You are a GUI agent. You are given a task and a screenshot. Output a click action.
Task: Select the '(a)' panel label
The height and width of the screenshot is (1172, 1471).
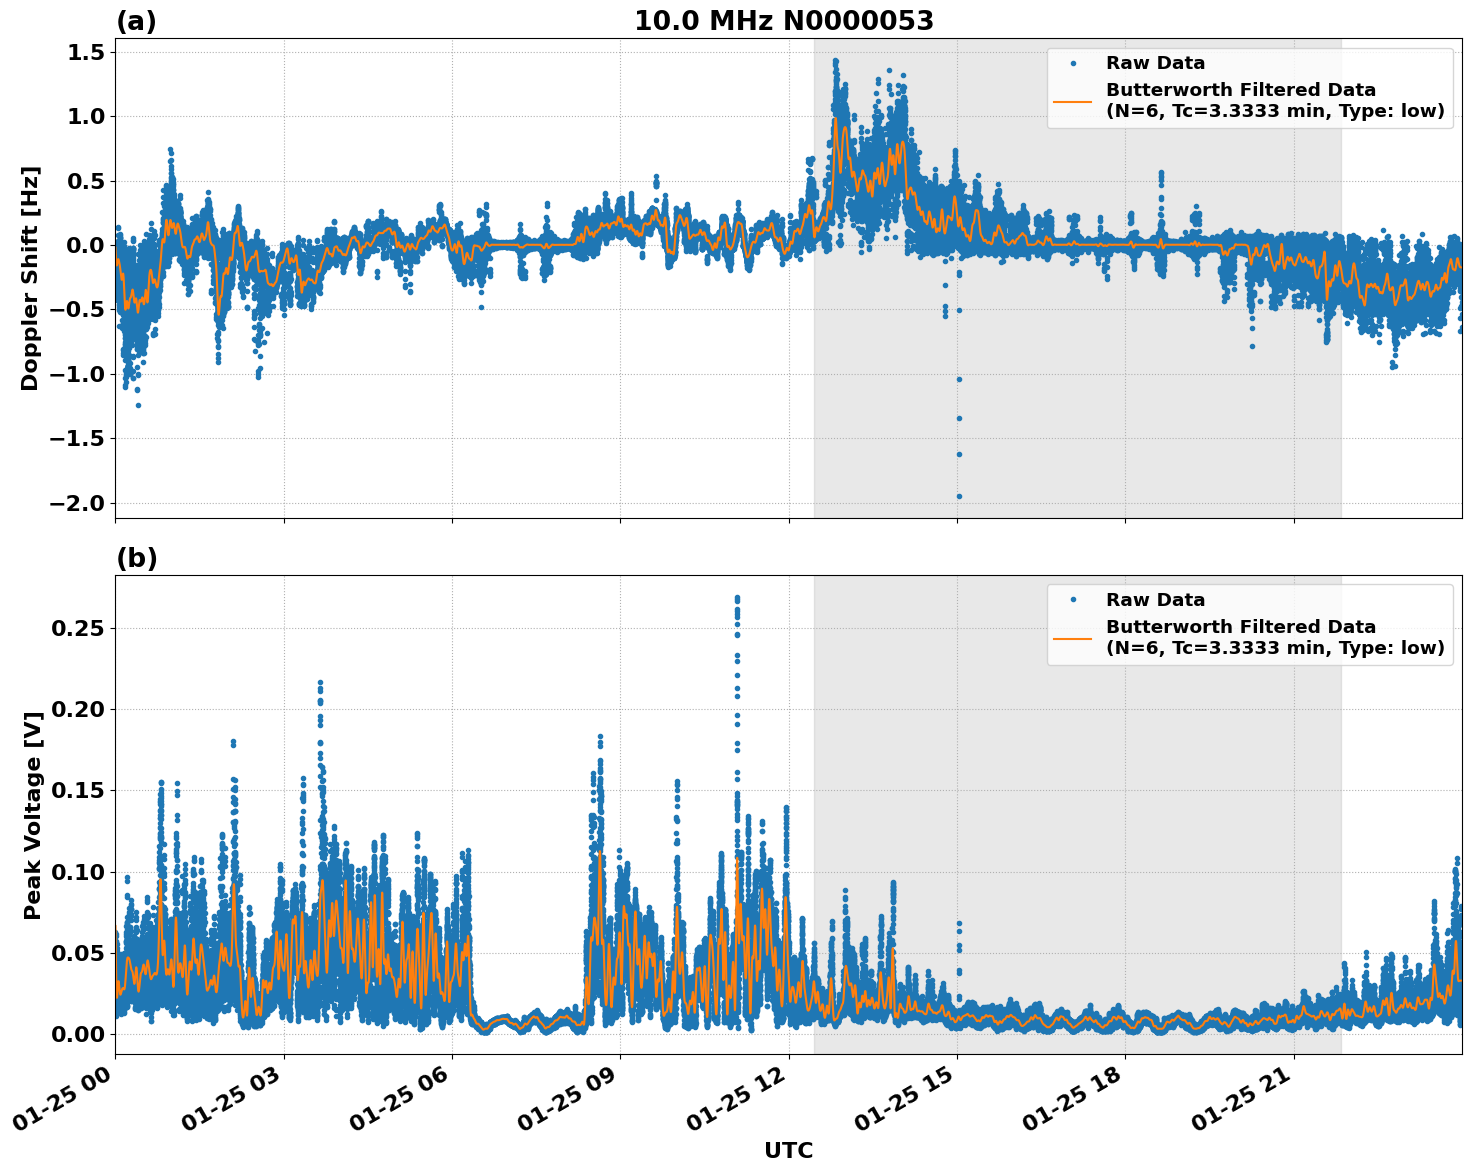pyautogui.click(x=136, y=21)
